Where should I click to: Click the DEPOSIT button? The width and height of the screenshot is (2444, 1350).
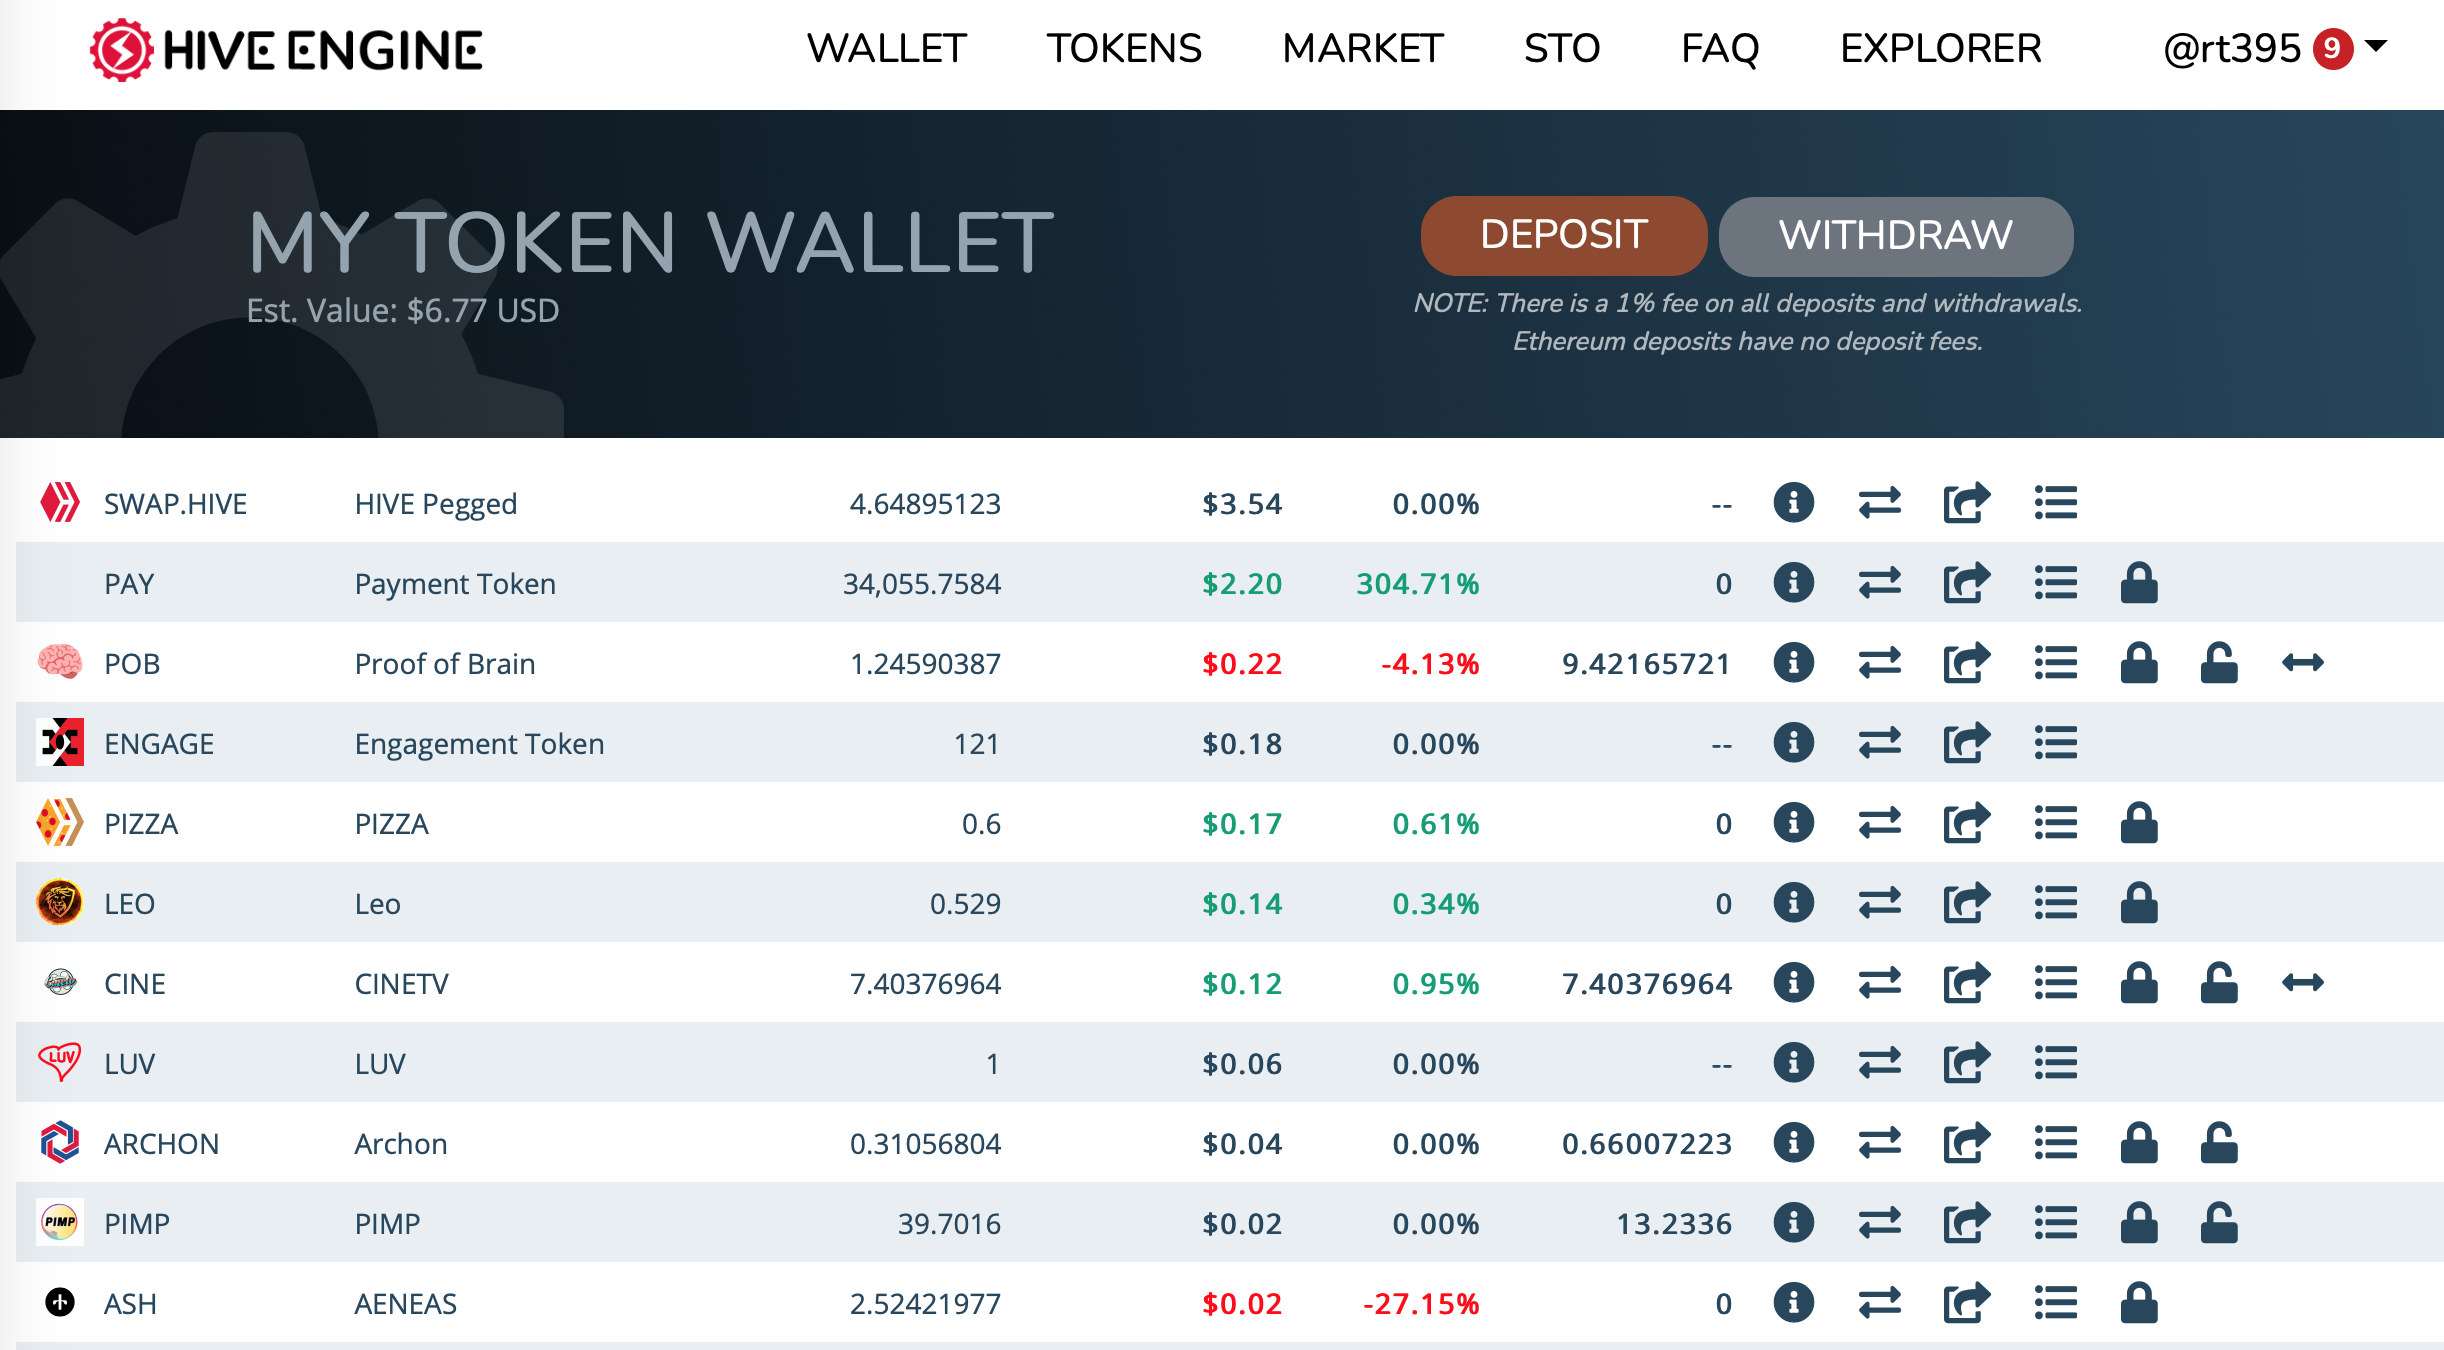tap(1564, 235)
